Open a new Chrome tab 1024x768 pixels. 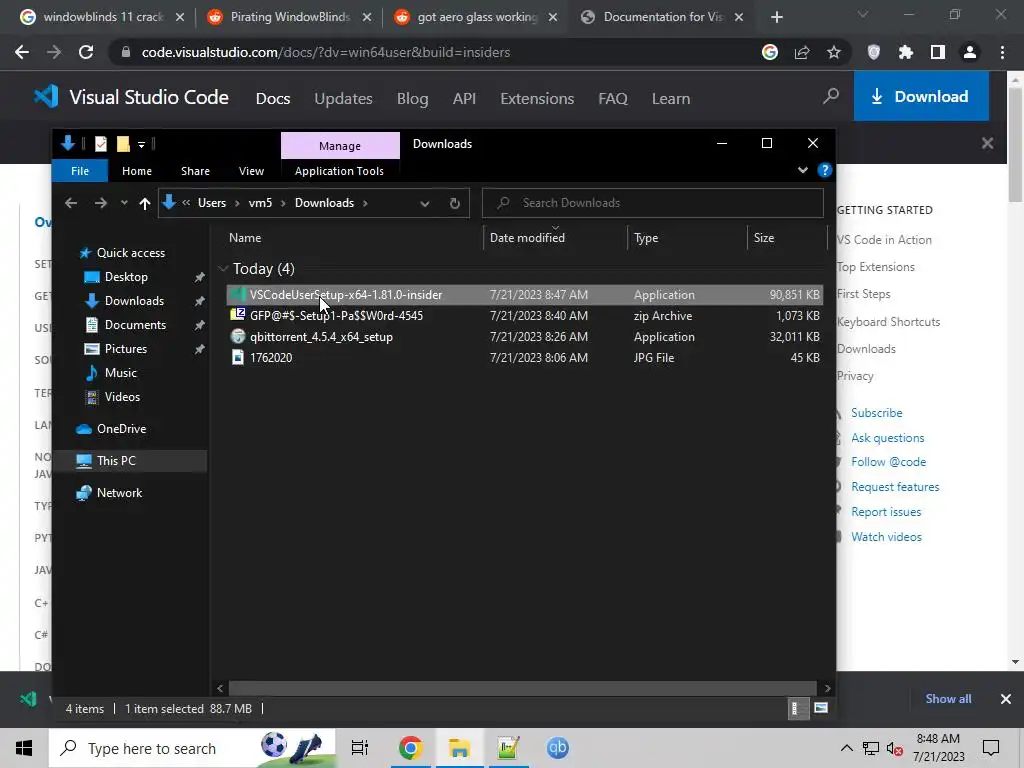(x=776, y=18)
